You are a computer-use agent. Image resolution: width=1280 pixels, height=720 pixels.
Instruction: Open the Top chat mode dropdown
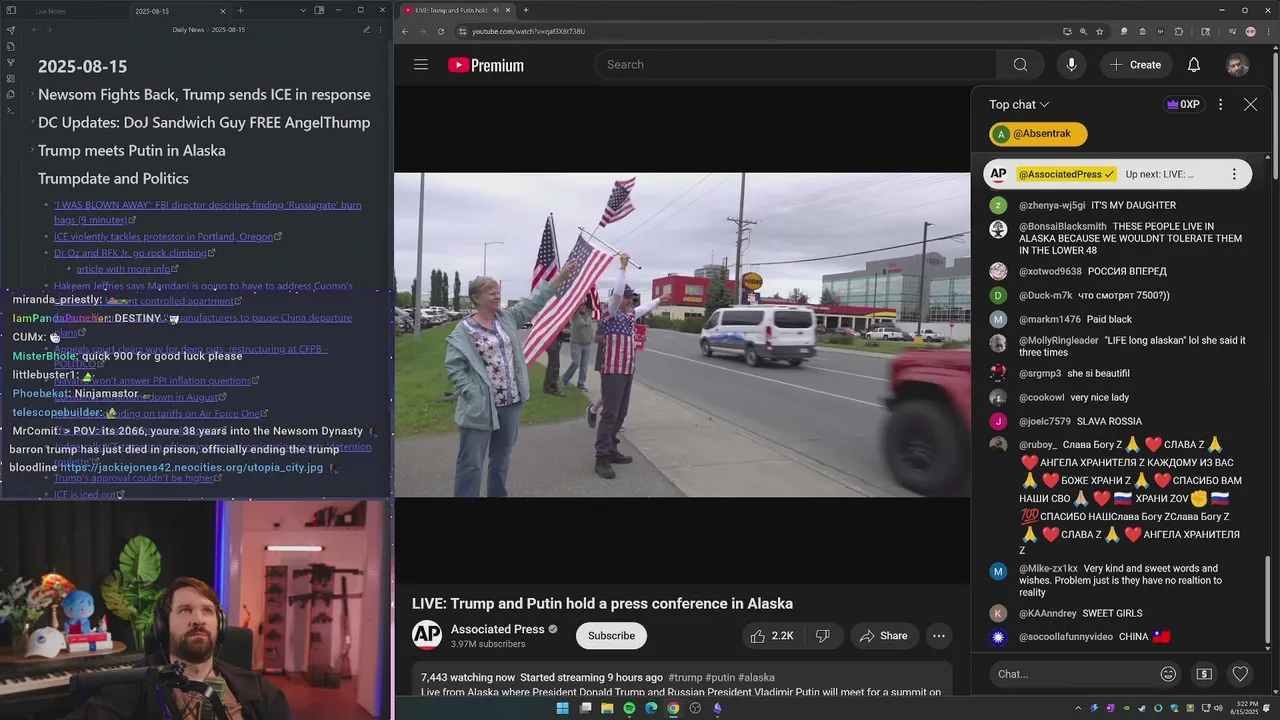1019,104
